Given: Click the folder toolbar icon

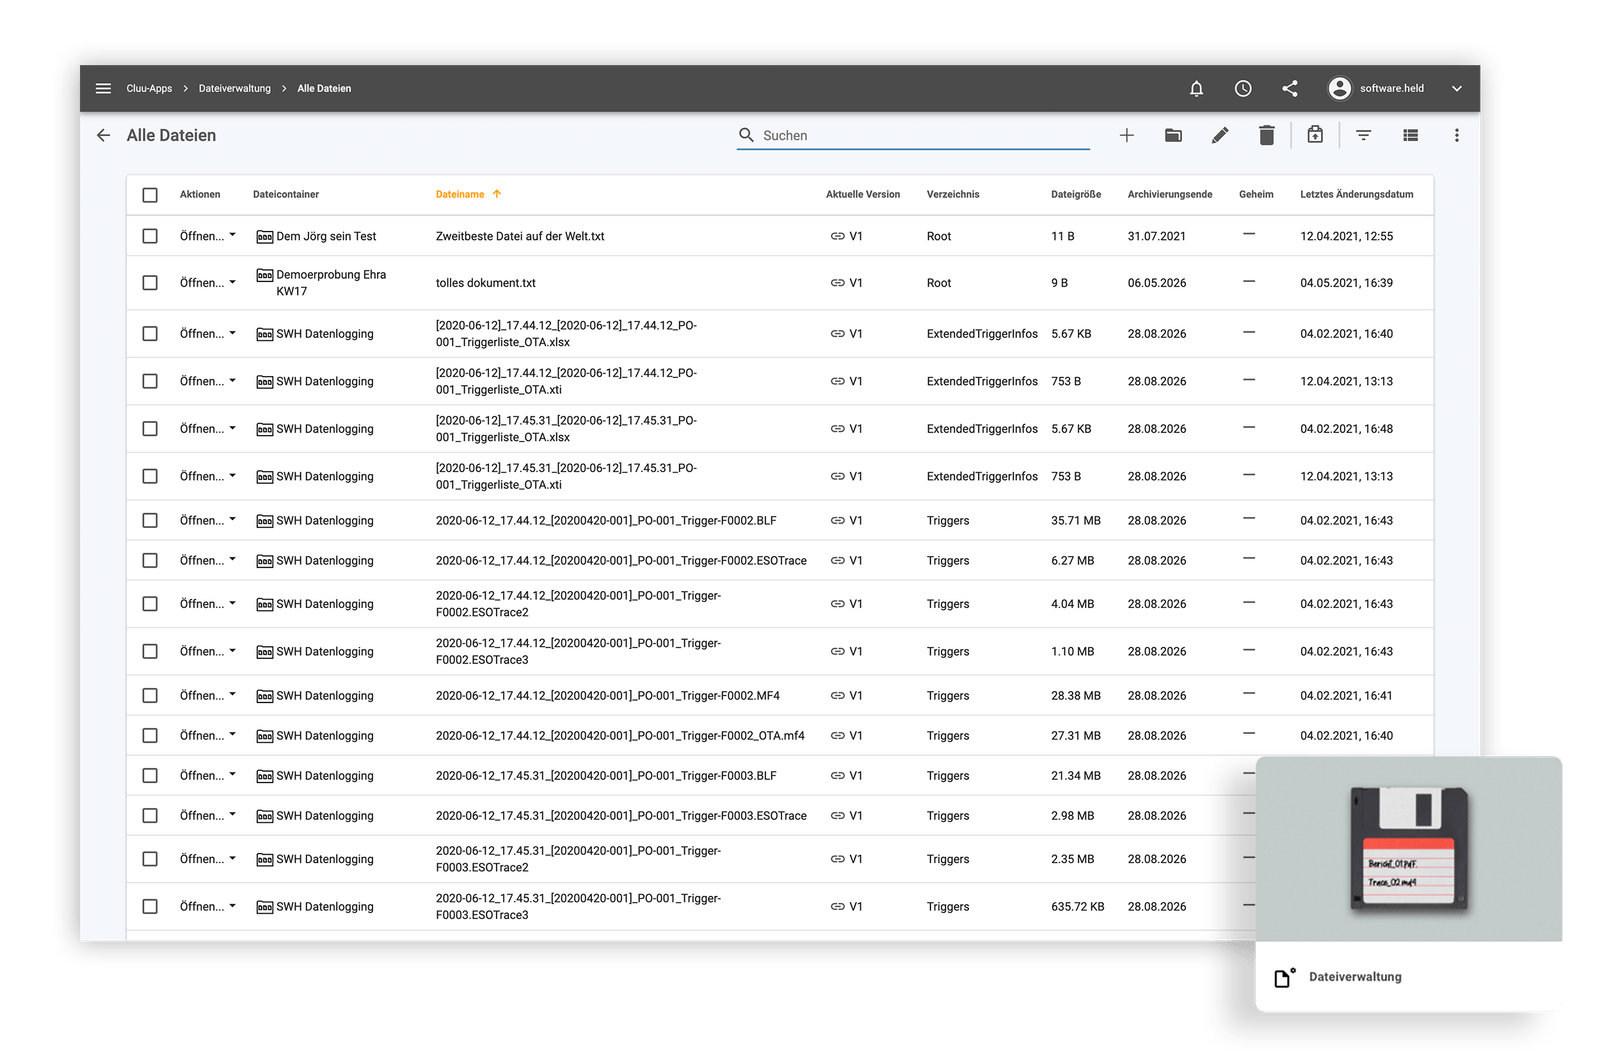Looking at the screenshot, I should click(x=1173, y=135).
